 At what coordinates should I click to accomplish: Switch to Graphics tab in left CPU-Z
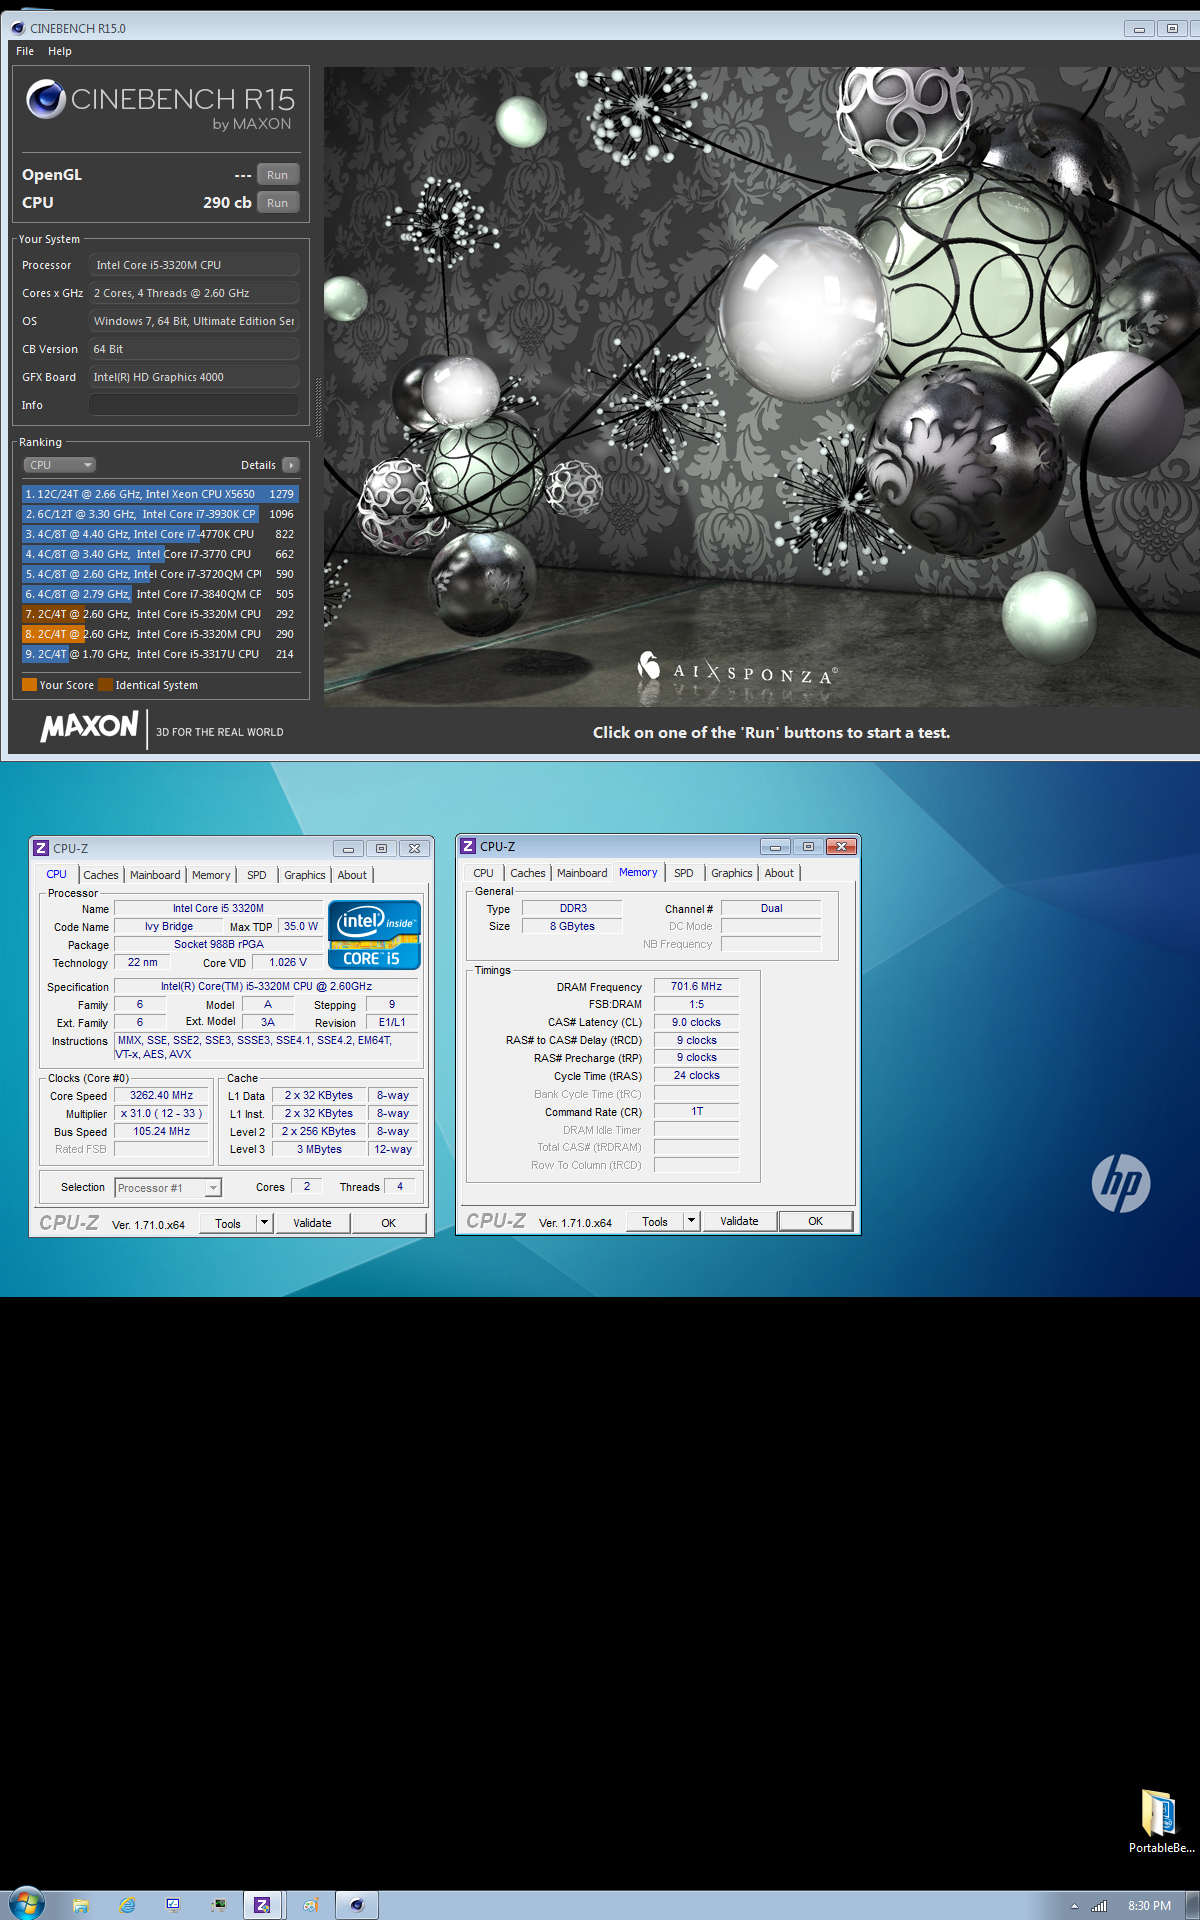click(304, 875)
